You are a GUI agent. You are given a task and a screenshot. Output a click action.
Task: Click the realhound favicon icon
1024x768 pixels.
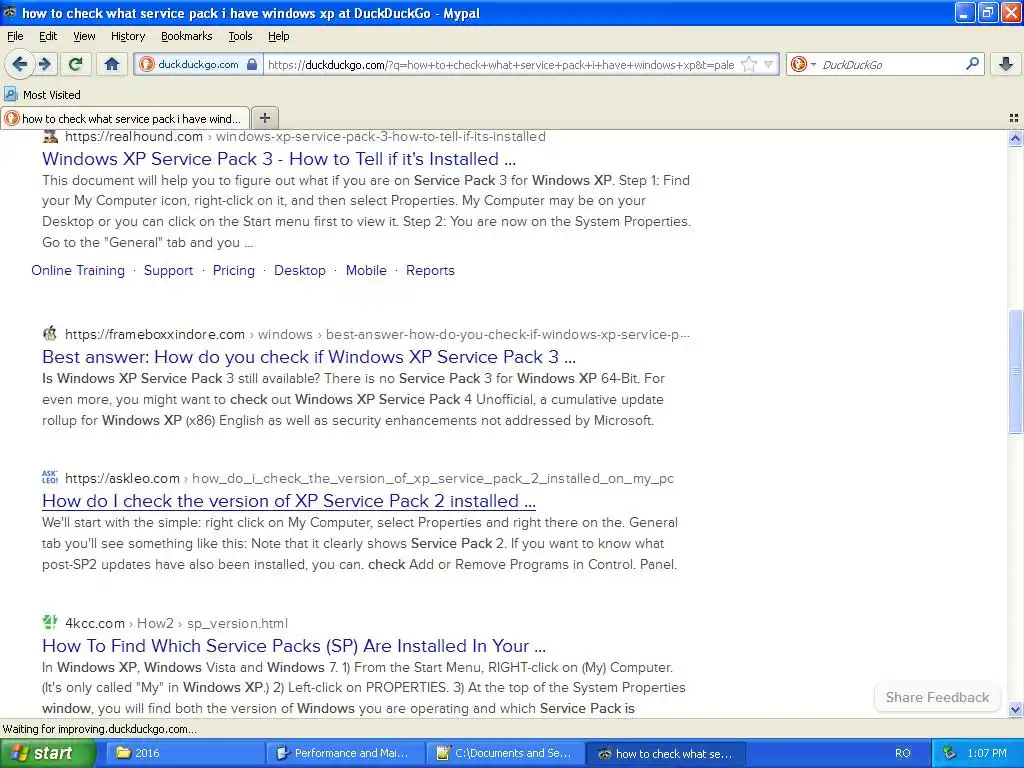pos(50,136)
